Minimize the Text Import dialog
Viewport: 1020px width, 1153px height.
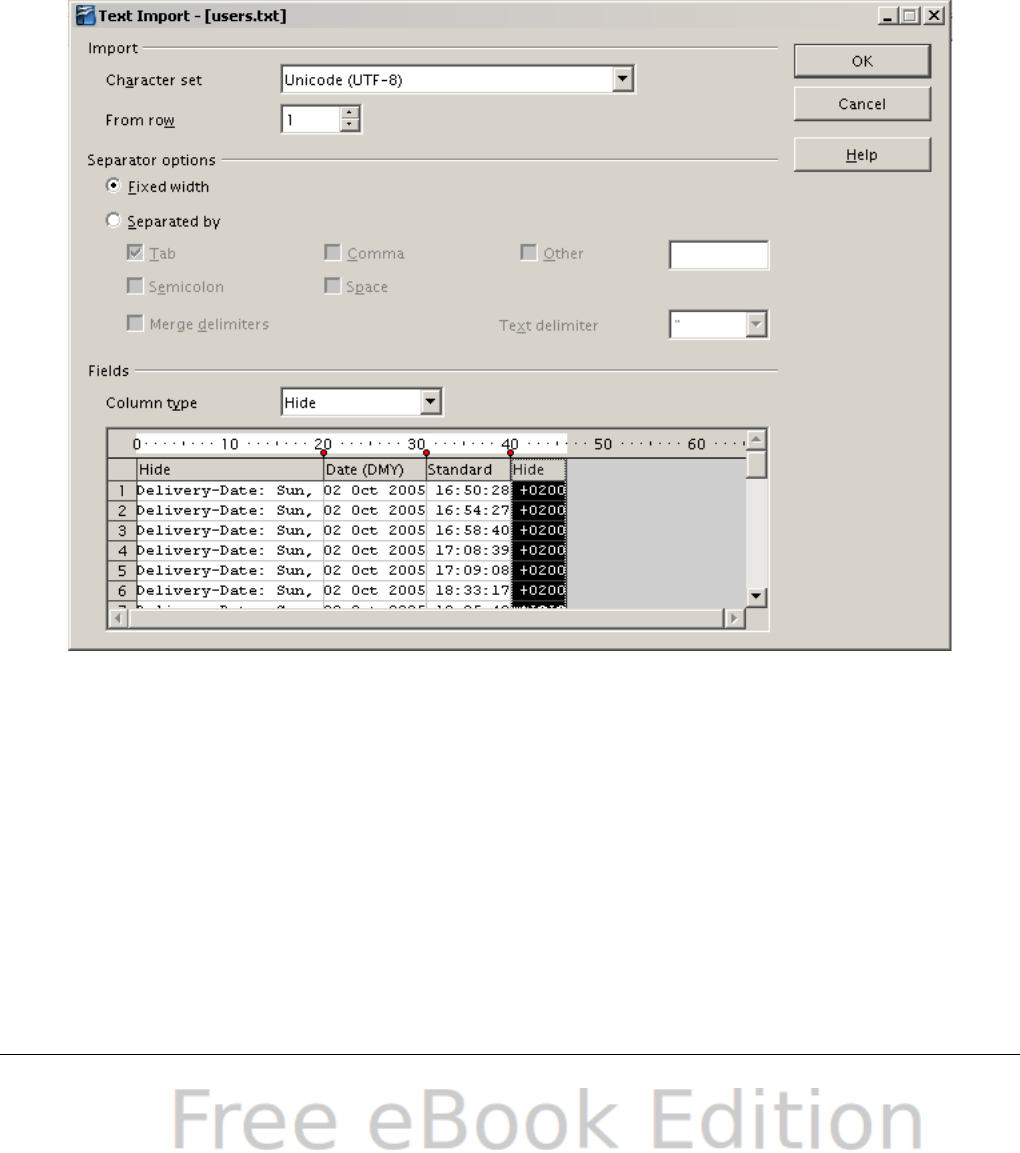(888, 15)
